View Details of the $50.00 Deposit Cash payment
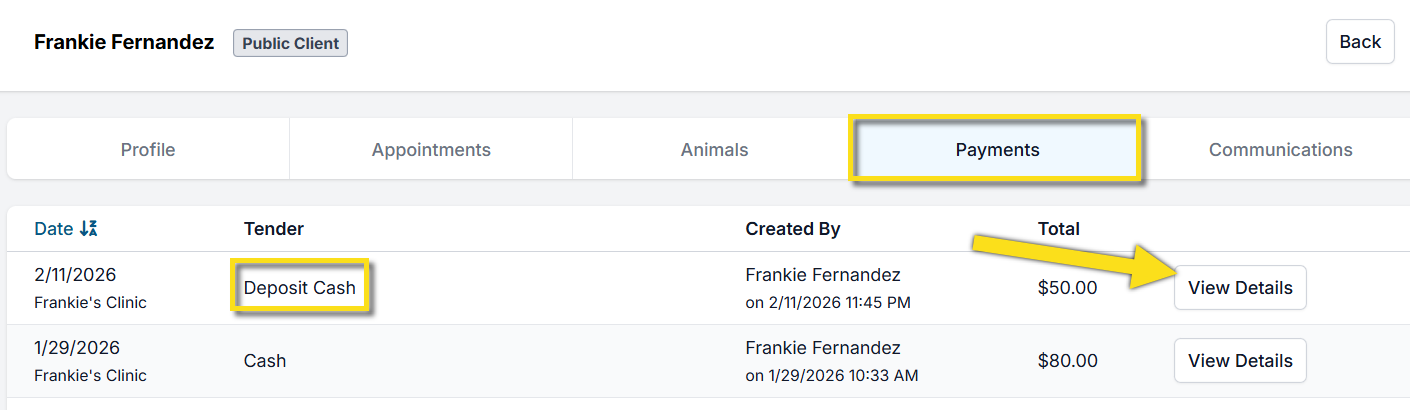Image resolution: width=1410 pixels, height=410 pixels. 1239,288
